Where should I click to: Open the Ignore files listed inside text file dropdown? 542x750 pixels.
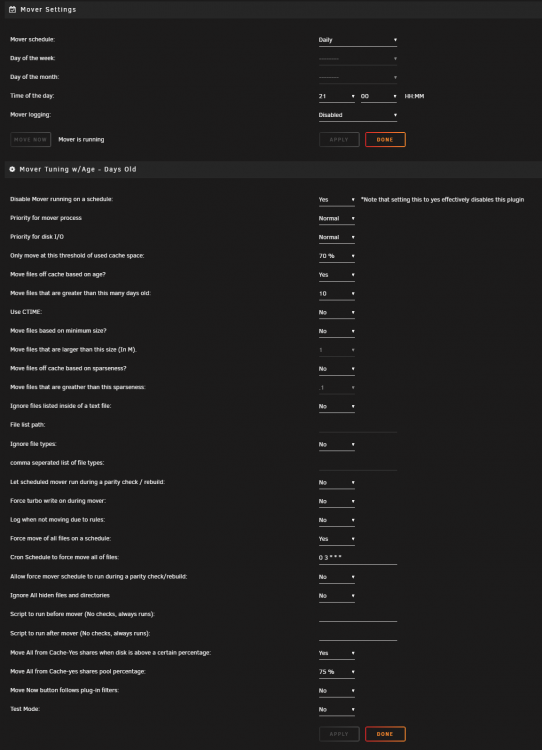click(337, 407)
